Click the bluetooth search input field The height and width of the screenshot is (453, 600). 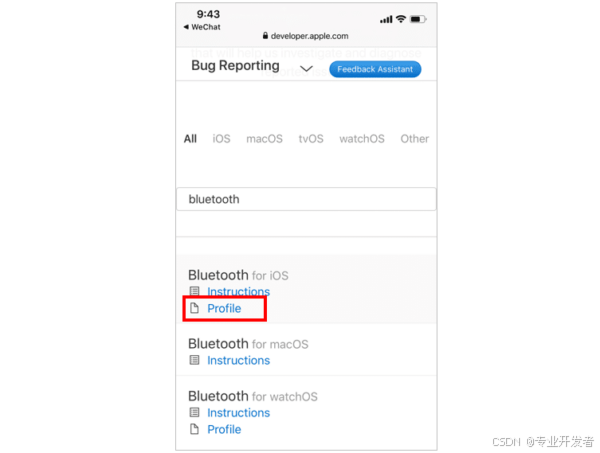[x=306, y=199]
